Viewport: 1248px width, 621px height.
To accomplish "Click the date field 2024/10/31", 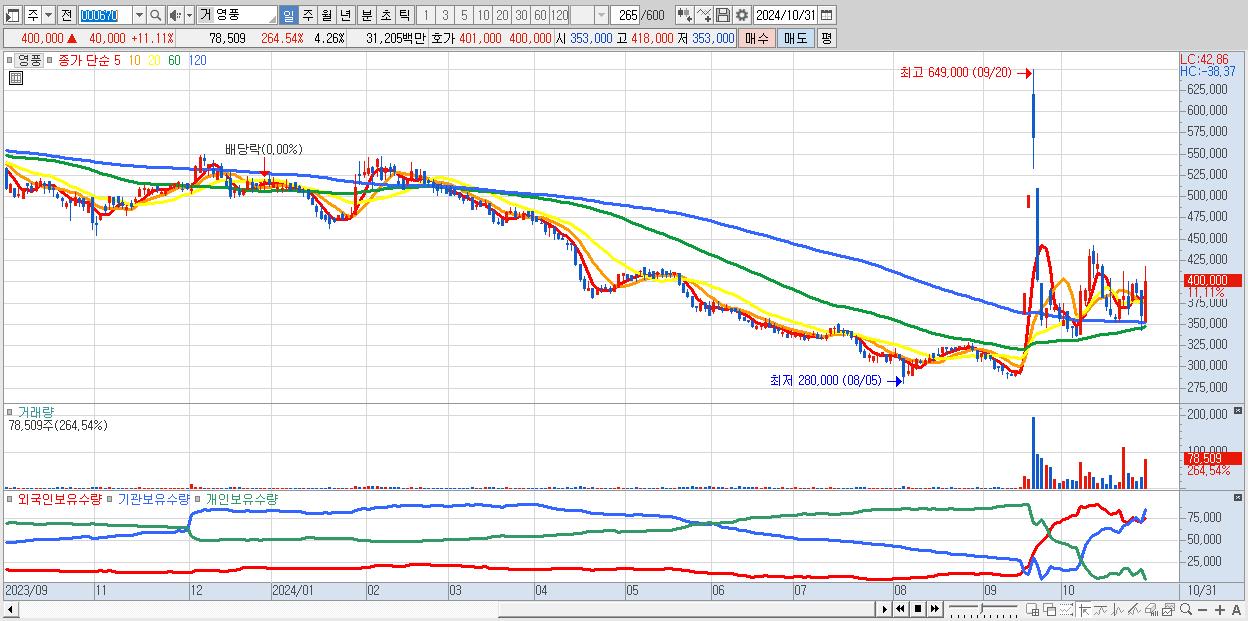I will click(785, 15).
